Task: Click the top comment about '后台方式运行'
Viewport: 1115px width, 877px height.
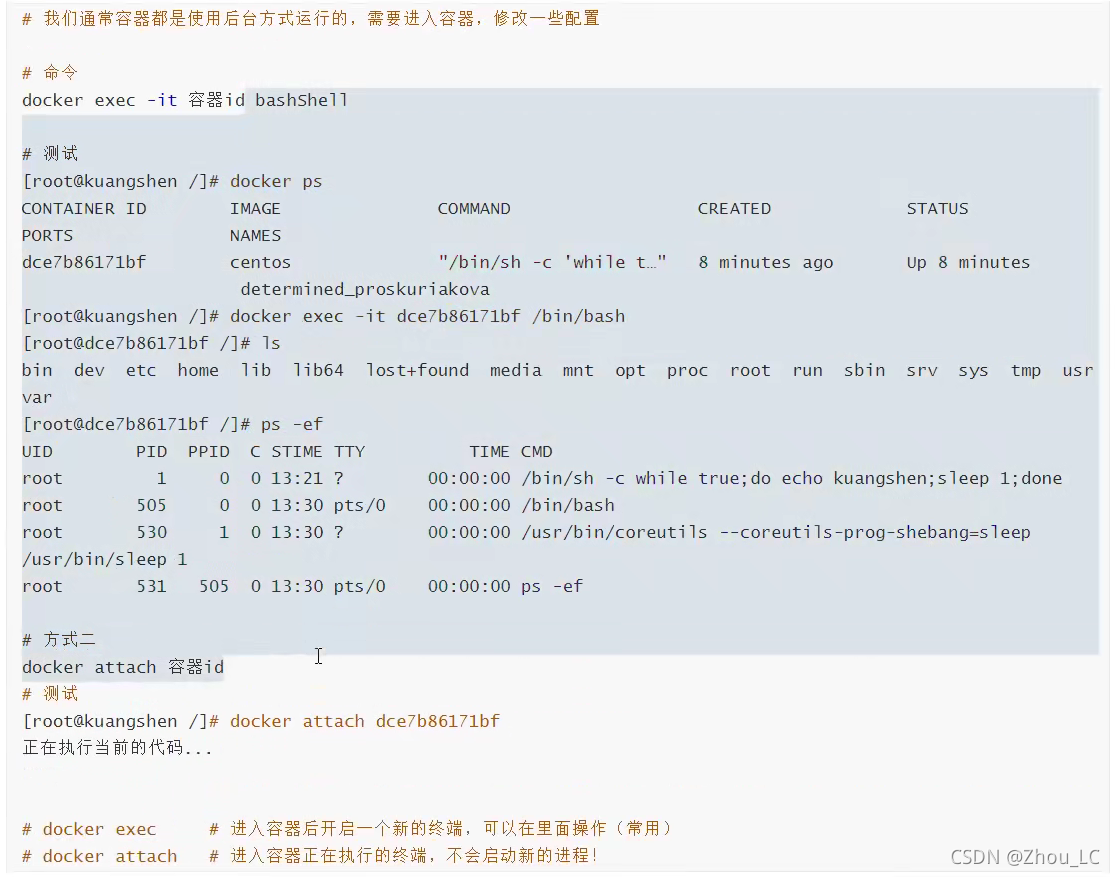Action: pos(311,18)
